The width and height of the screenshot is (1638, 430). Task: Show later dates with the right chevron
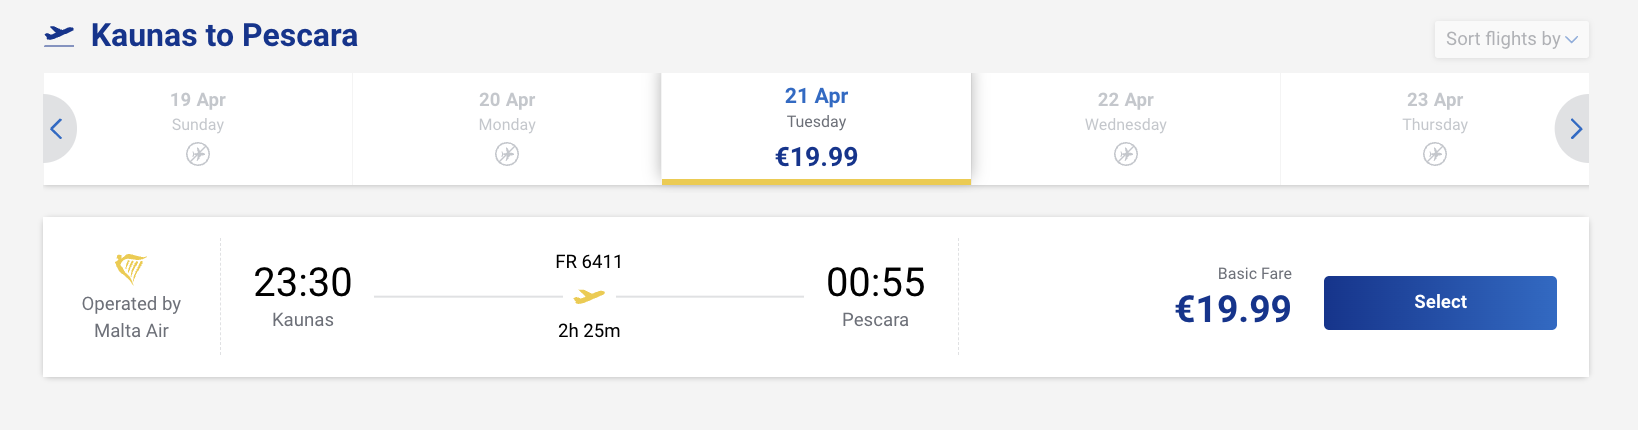tap(1575, 129)
